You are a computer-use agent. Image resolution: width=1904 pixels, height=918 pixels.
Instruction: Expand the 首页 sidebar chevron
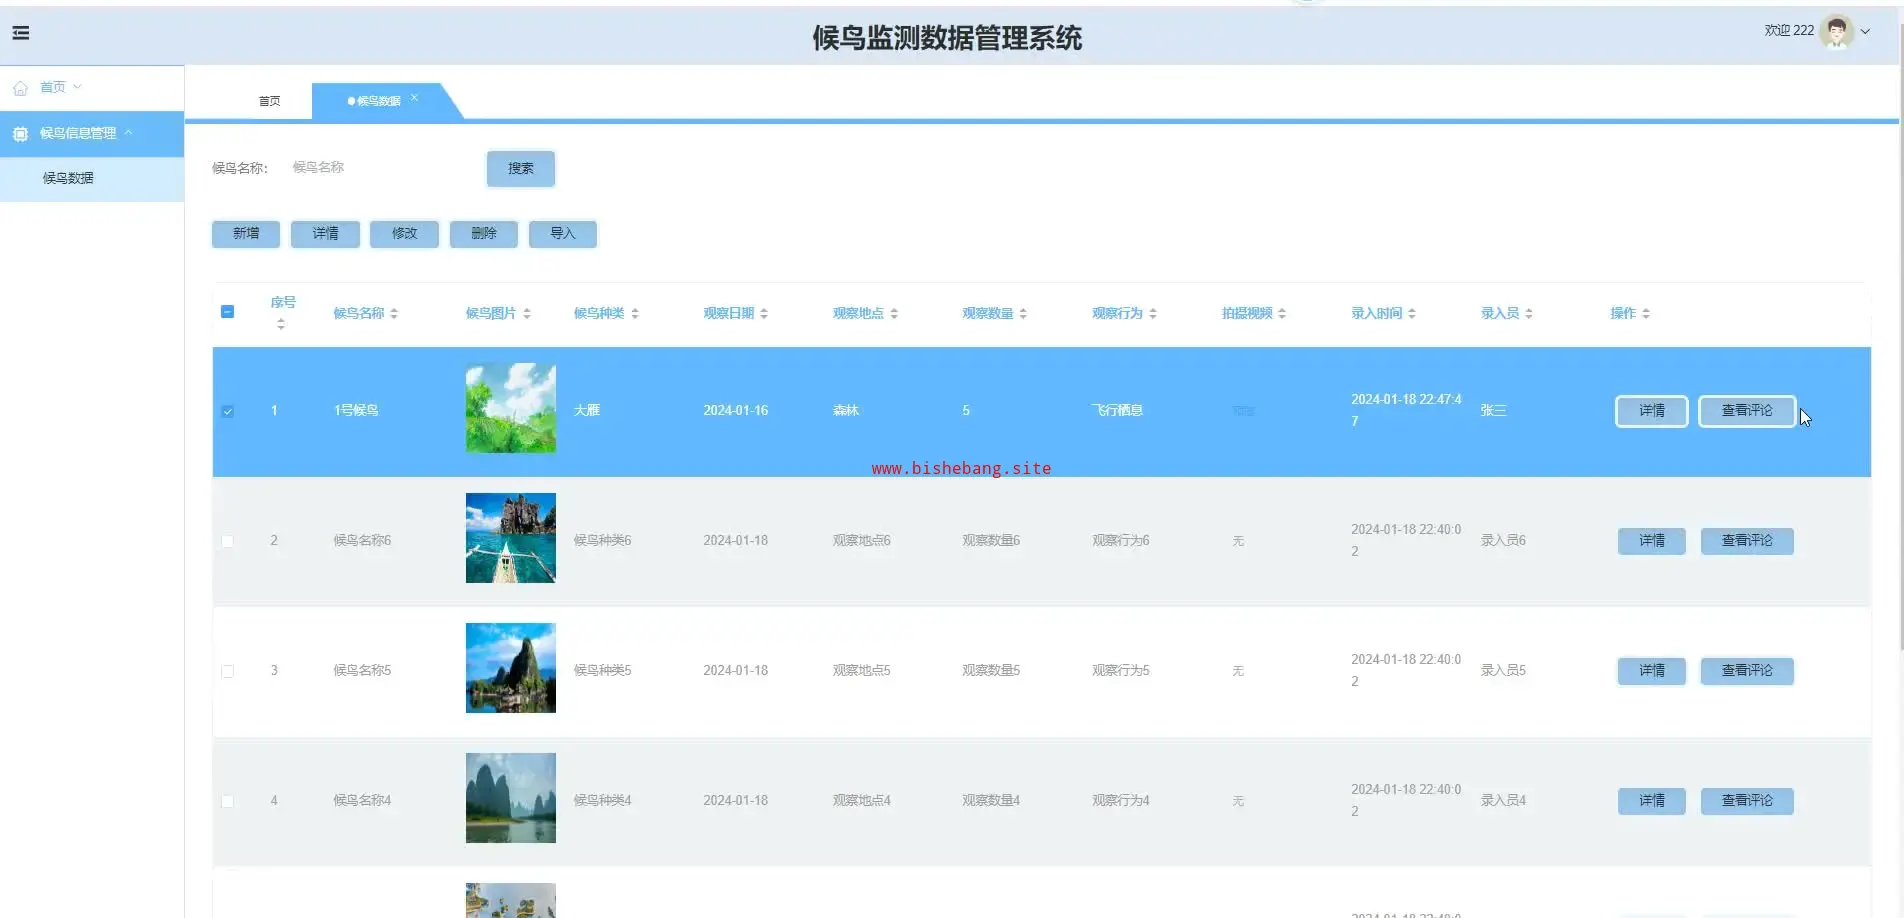78,87
